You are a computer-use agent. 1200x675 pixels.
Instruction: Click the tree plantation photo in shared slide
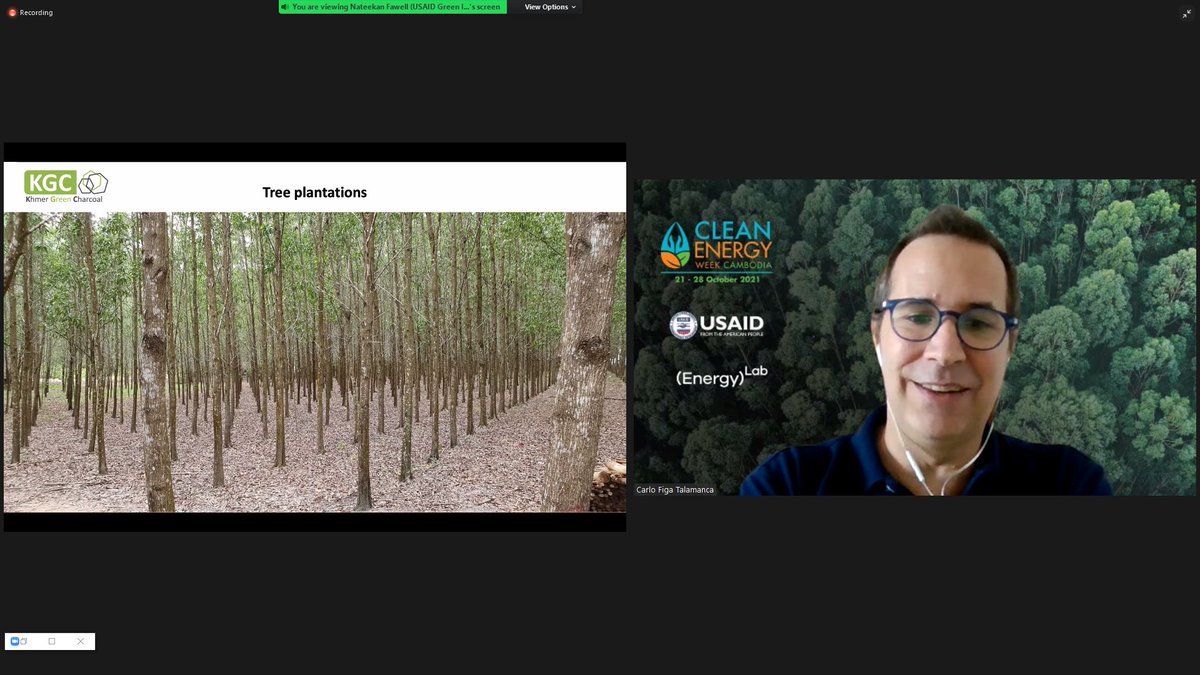point(315,362)
